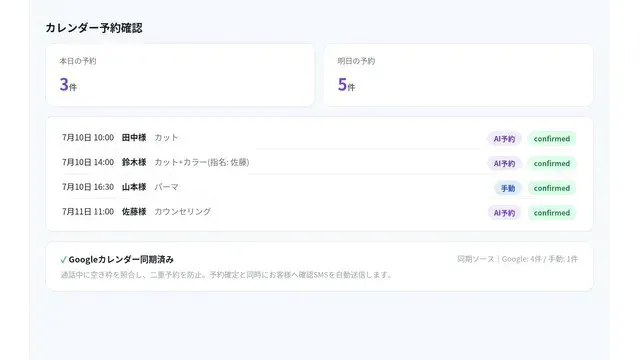Viewport: 640px width, 360px height.
Task: Select the AI予約 badge on 鈴木様's row
Action: click(504, 164)
